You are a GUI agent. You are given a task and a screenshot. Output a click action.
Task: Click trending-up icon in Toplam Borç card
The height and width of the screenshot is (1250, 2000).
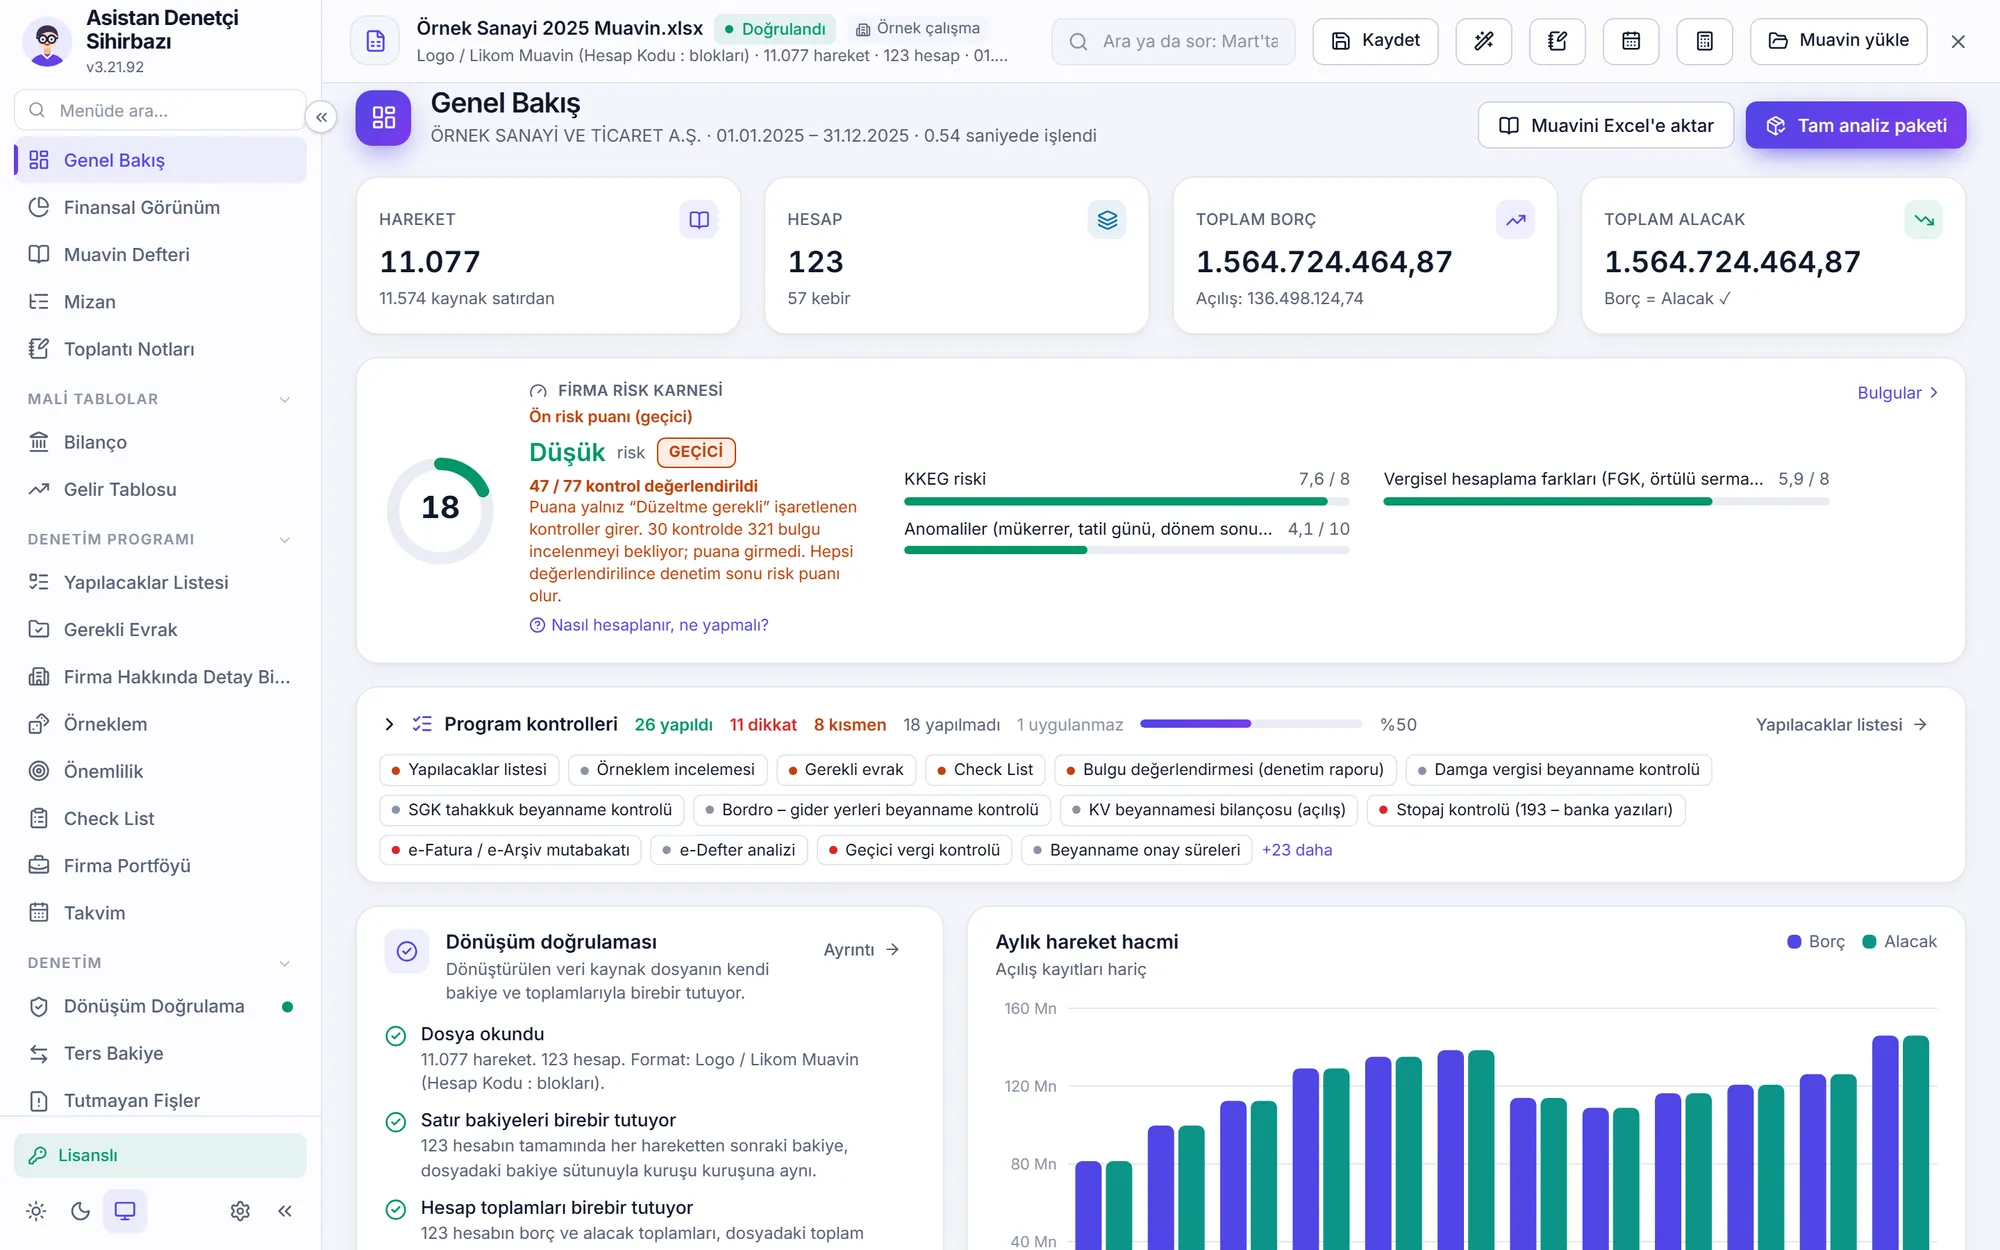tap(1516, 219)
